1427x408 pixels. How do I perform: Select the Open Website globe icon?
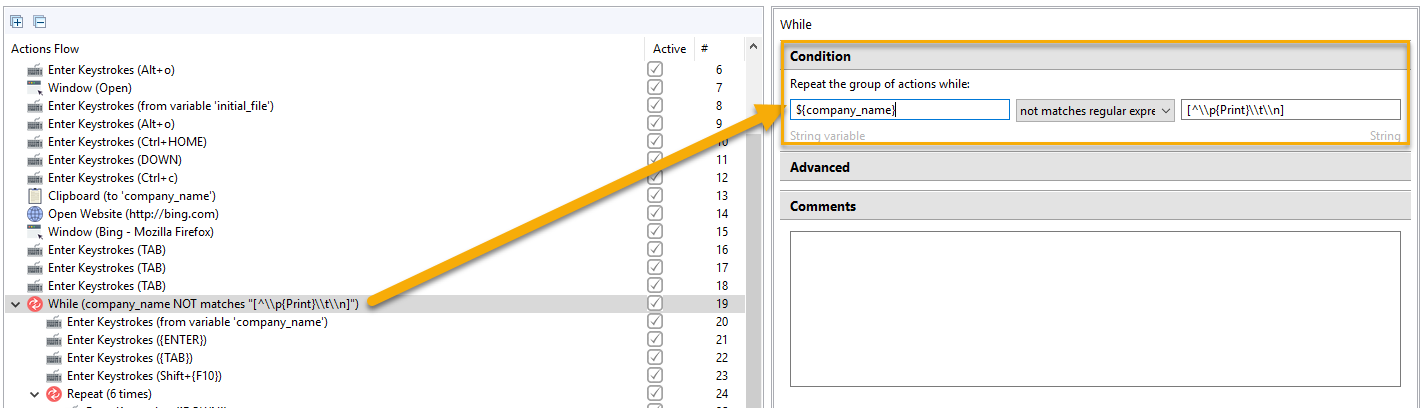point(35,214)
